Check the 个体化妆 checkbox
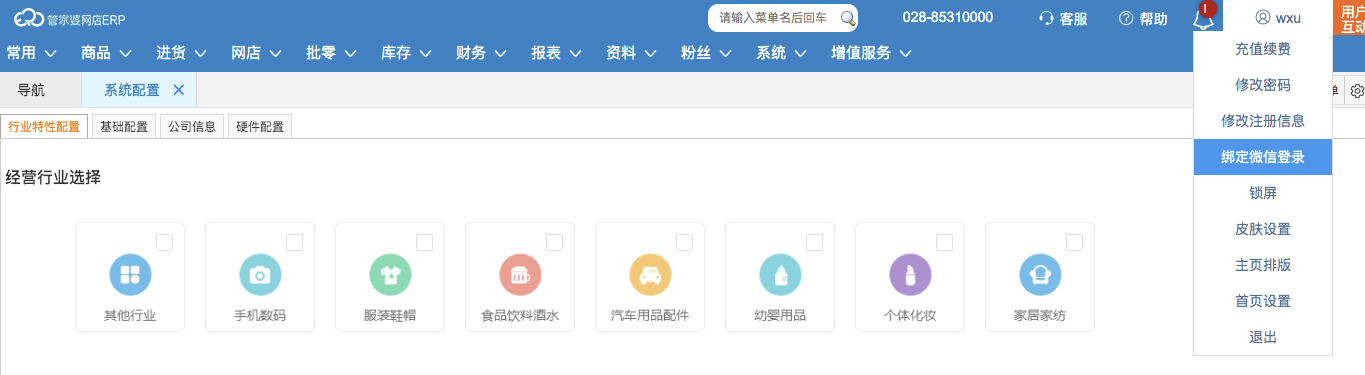This screenshot has height=375, width=1365. click(944, 242)
